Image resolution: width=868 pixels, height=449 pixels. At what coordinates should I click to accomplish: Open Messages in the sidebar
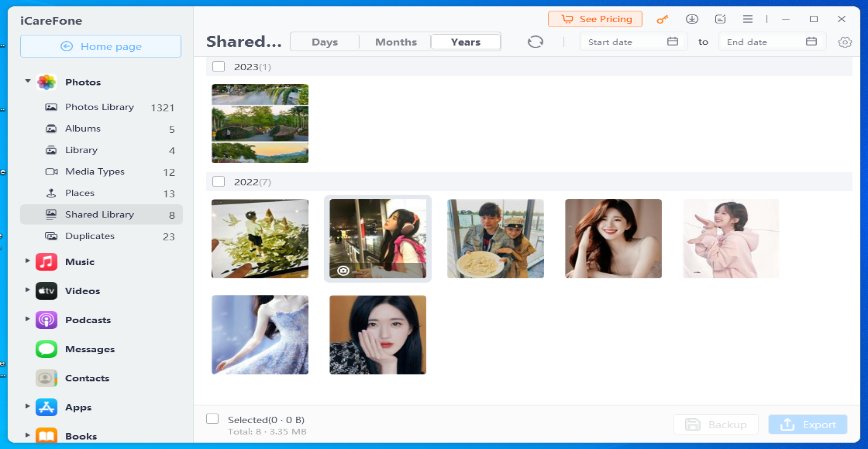click(x=89, y=349)
